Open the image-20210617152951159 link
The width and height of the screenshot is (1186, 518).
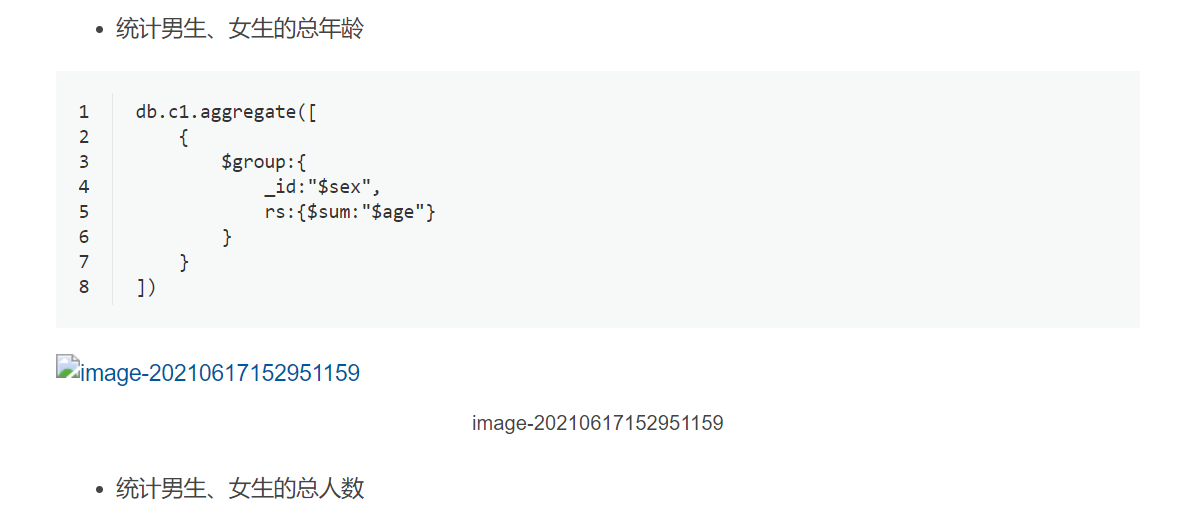point(219,374)
